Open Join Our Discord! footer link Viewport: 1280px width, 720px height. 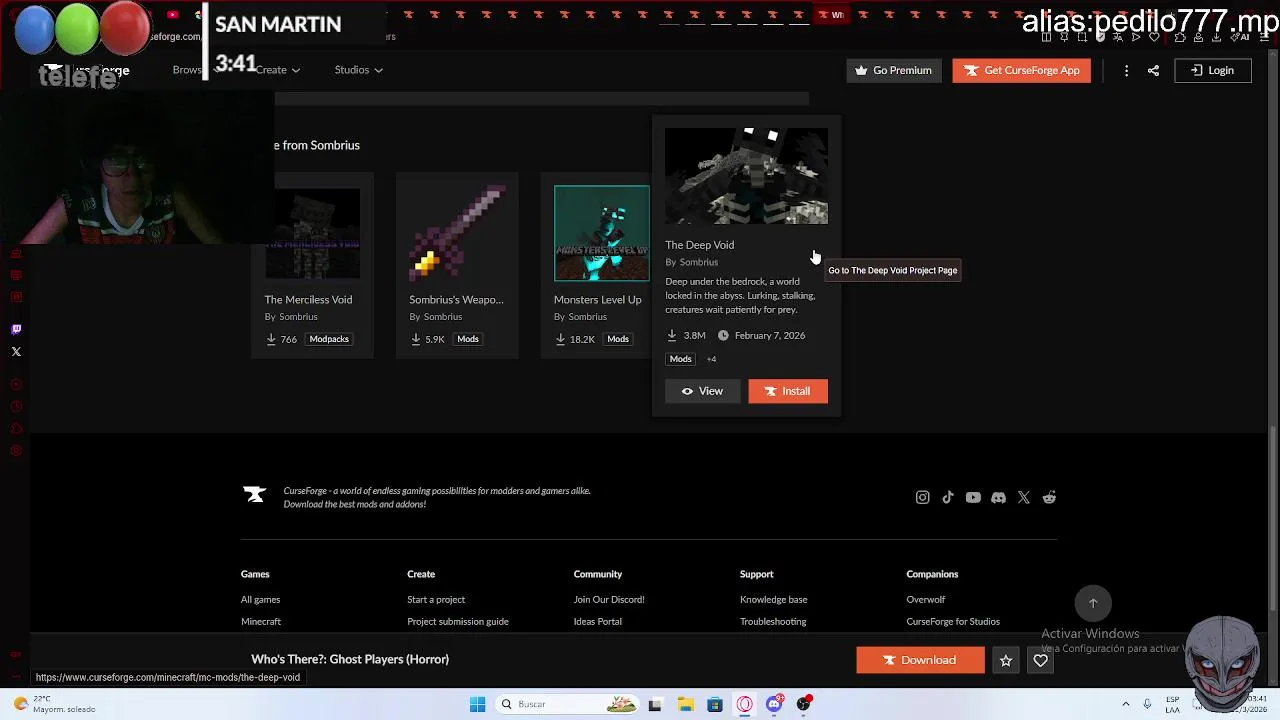pos(609,600)
